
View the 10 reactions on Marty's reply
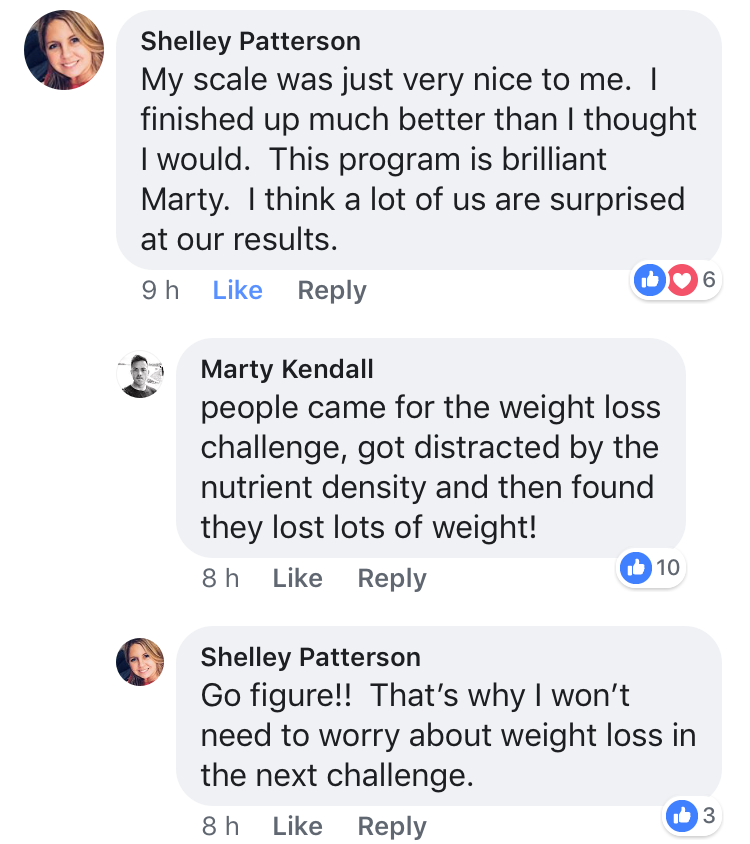pyautogui.click(x=668, y=568)
